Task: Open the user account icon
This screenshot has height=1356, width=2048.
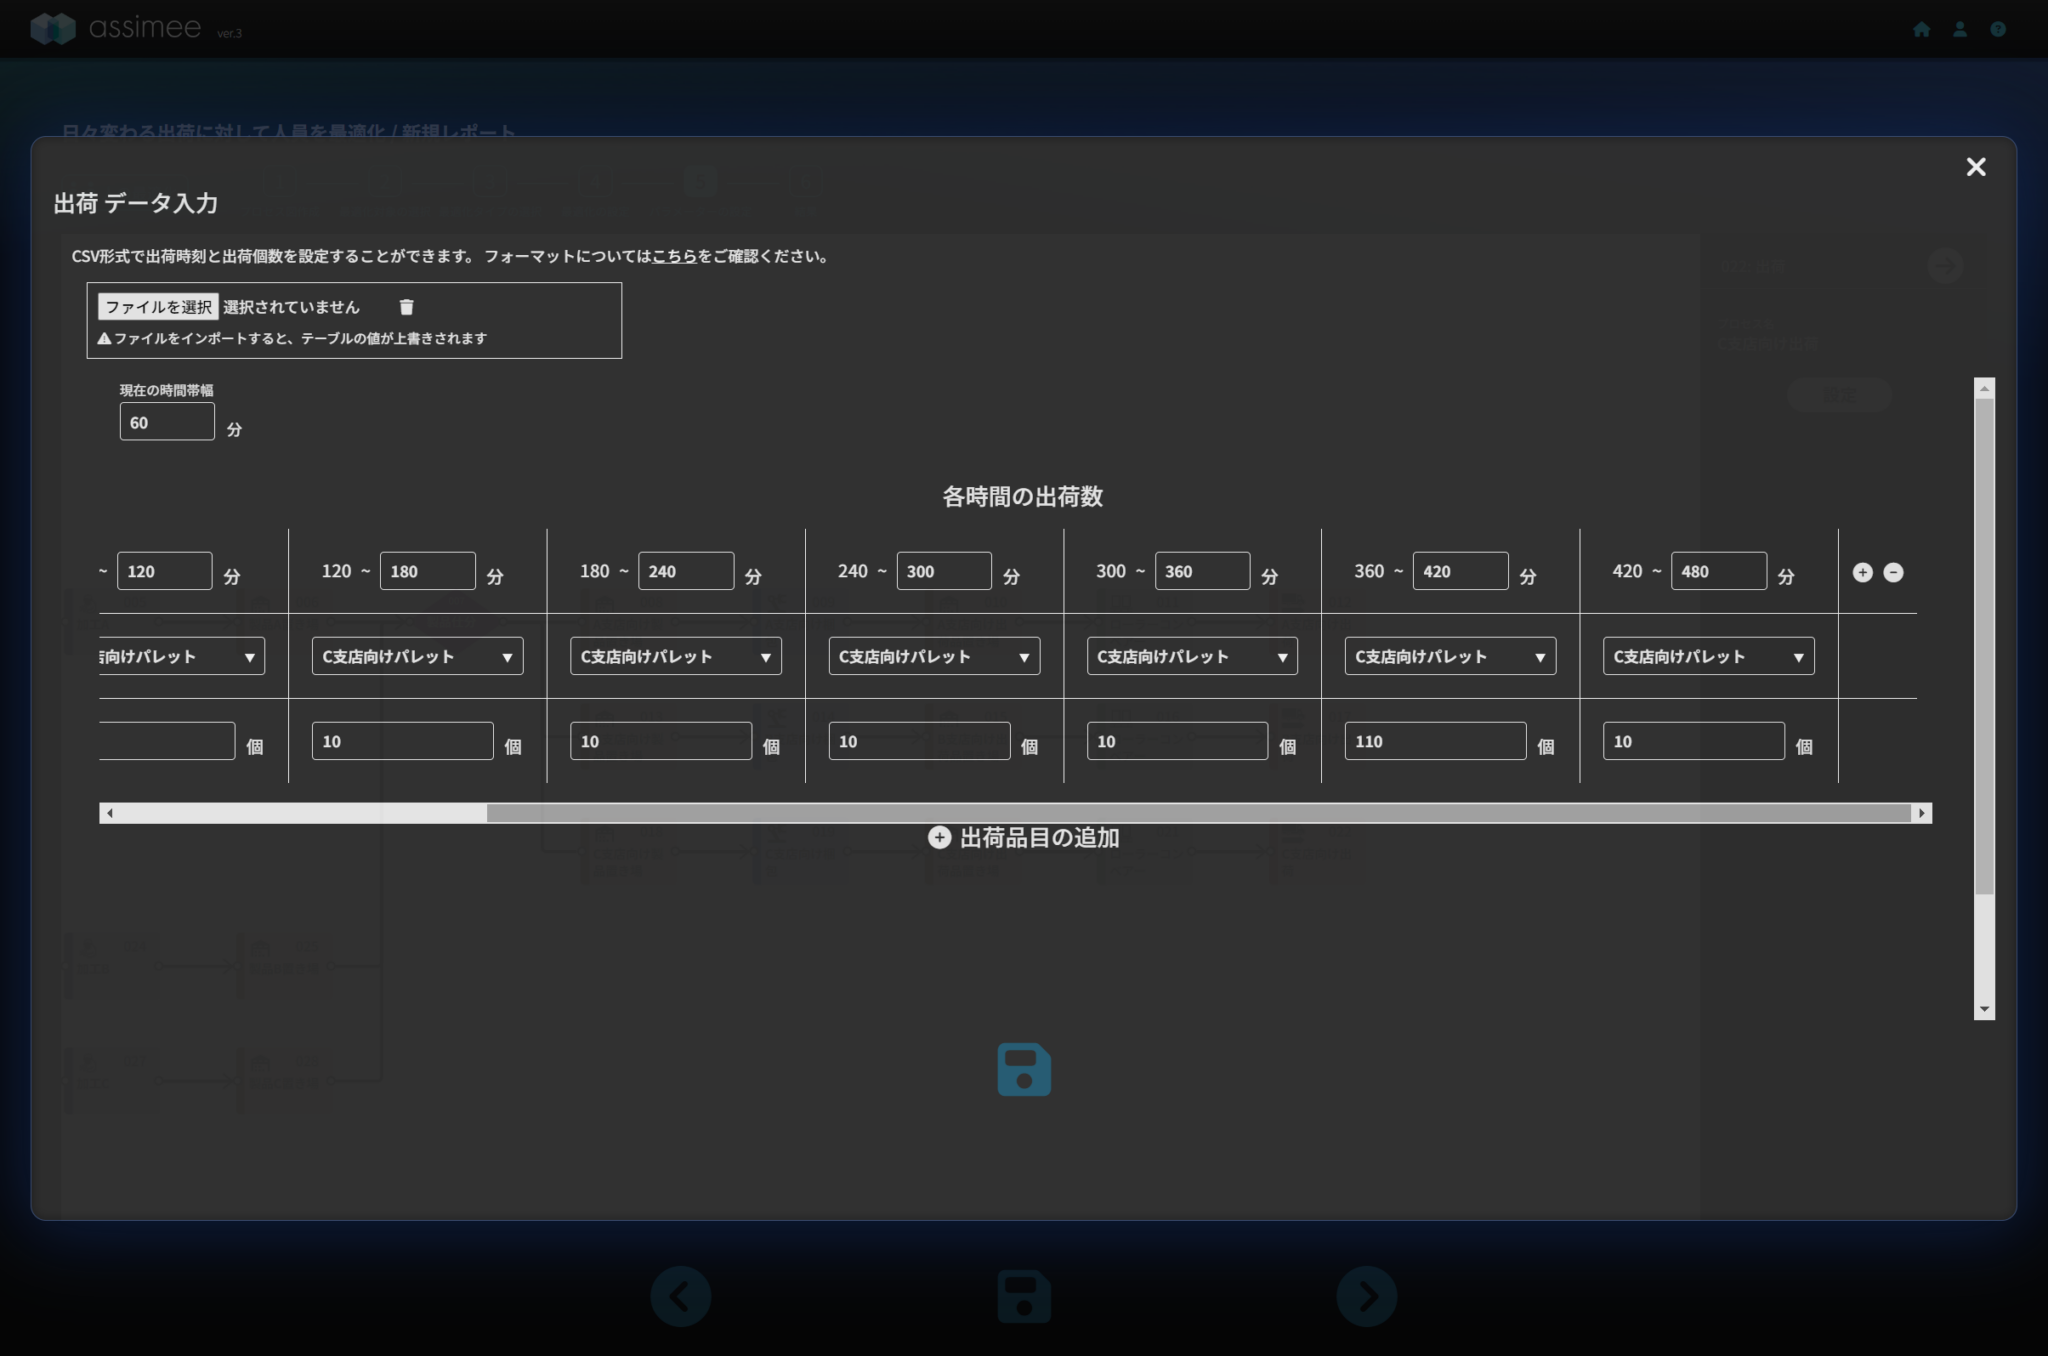Action: [x=1960, y=29]
